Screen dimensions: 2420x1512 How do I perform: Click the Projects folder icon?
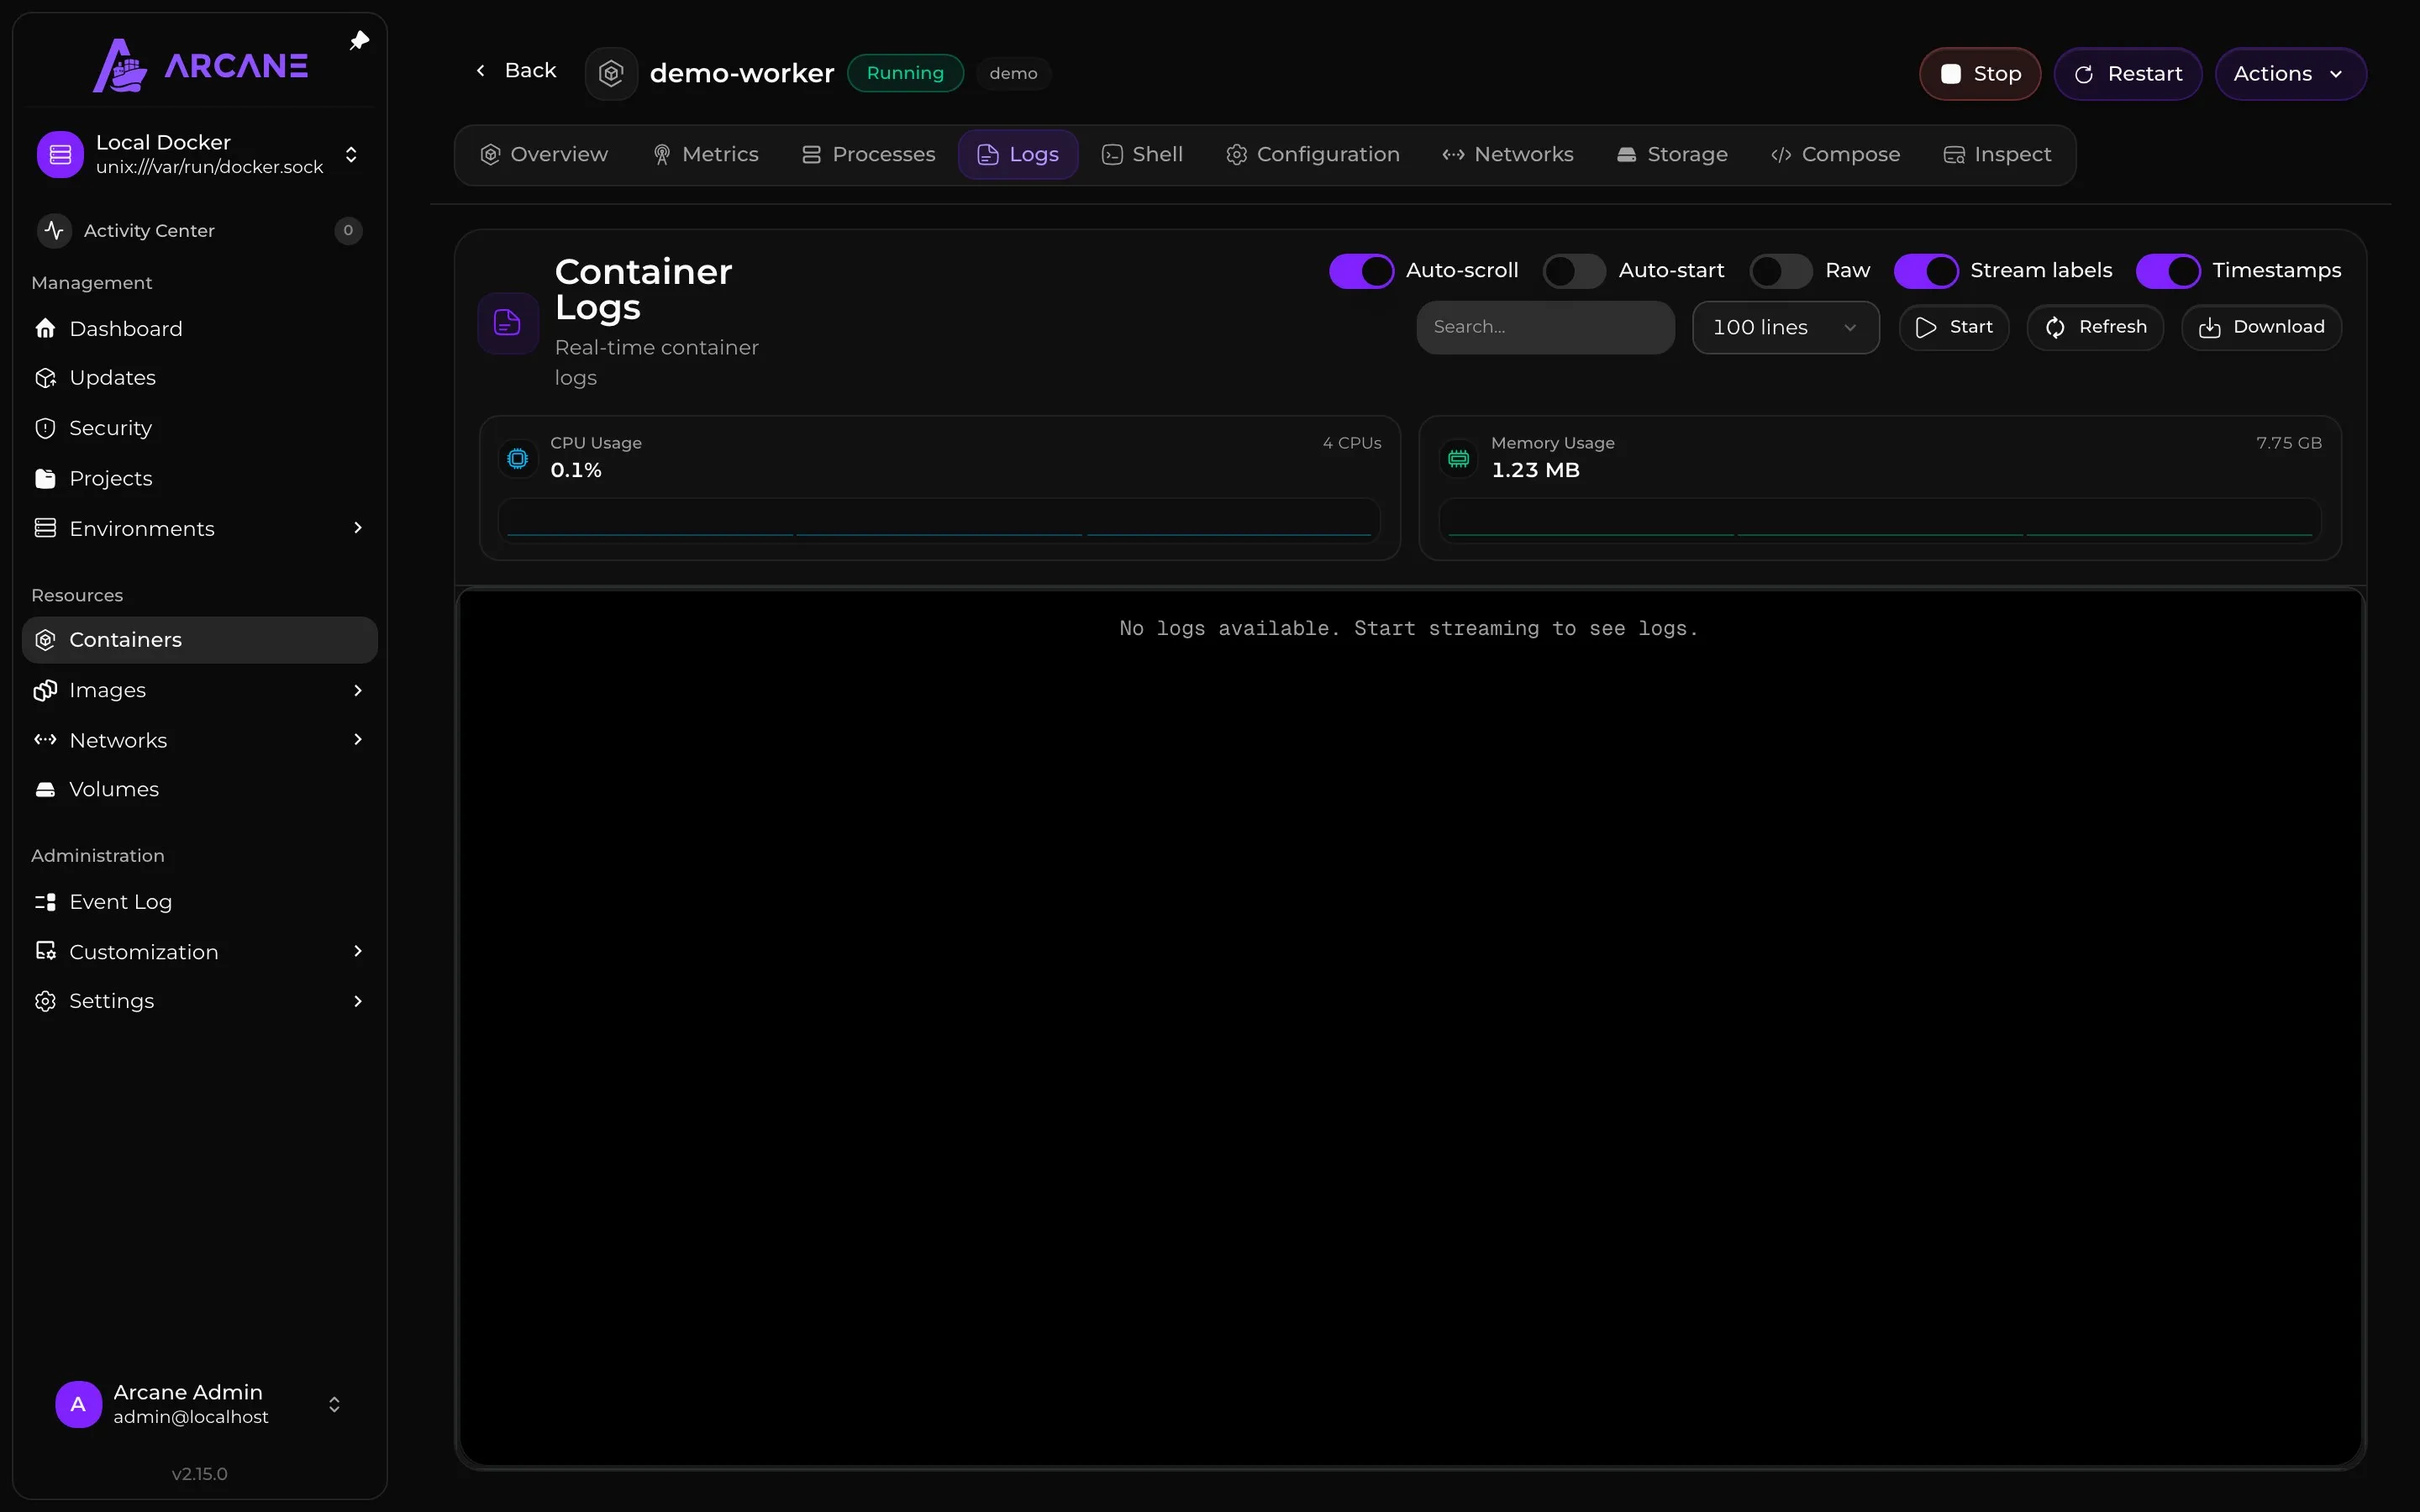coord(45,479)
